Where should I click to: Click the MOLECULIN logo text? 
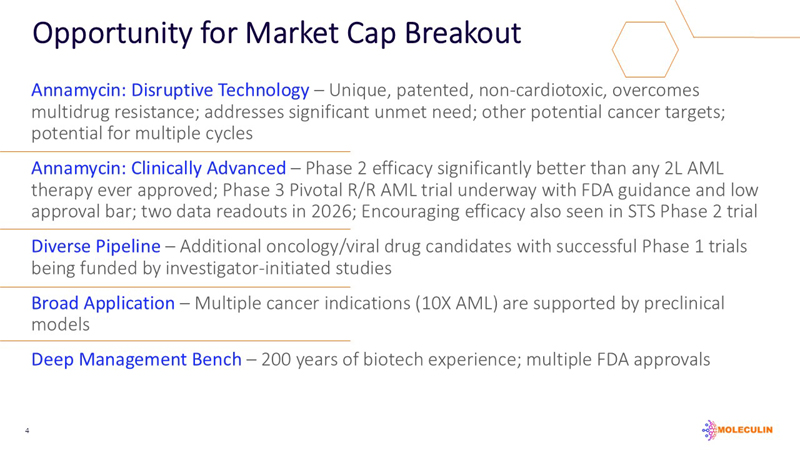point(750,431)
